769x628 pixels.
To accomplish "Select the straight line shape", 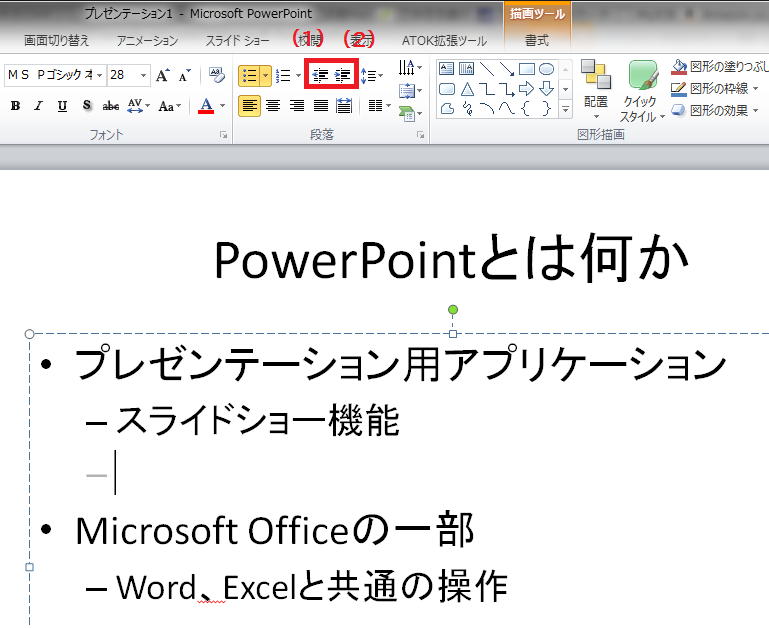I will pos(487,69).
